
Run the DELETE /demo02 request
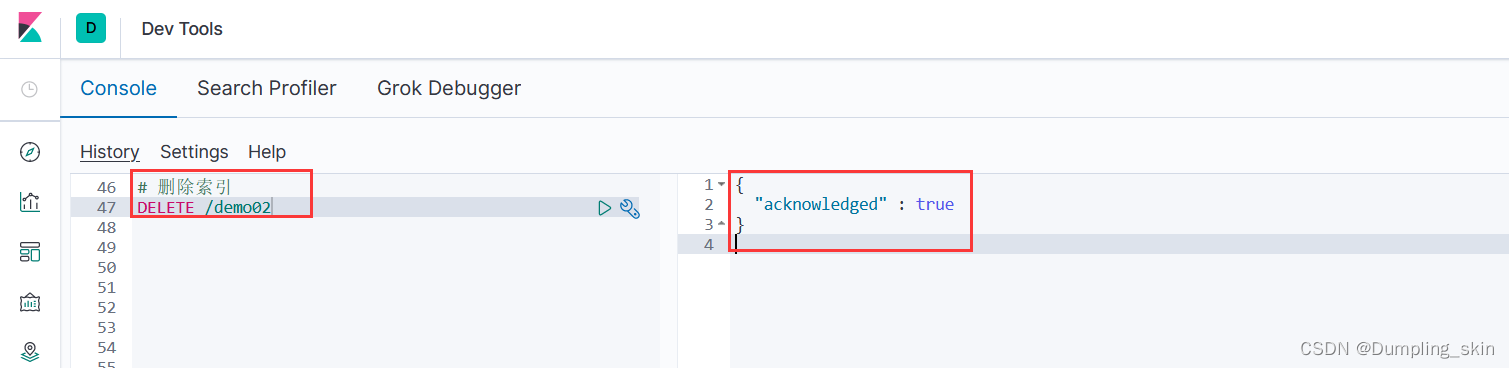604,208
